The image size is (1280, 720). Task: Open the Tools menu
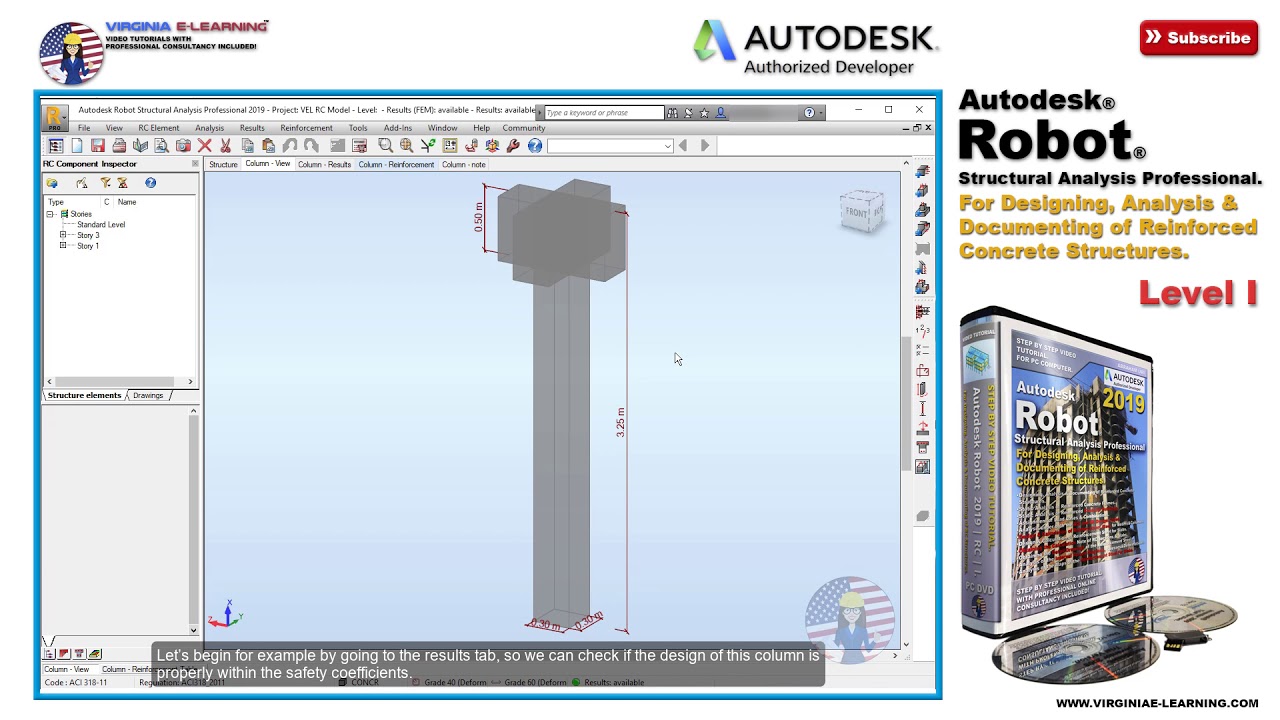point(358,128)
